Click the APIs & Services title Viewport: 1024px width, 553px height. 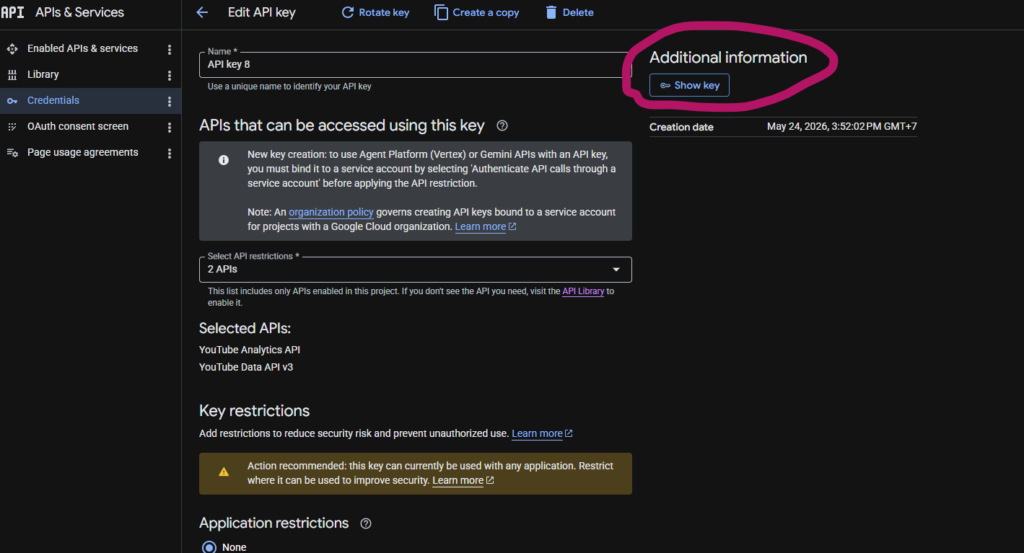(x=79, y=12)
